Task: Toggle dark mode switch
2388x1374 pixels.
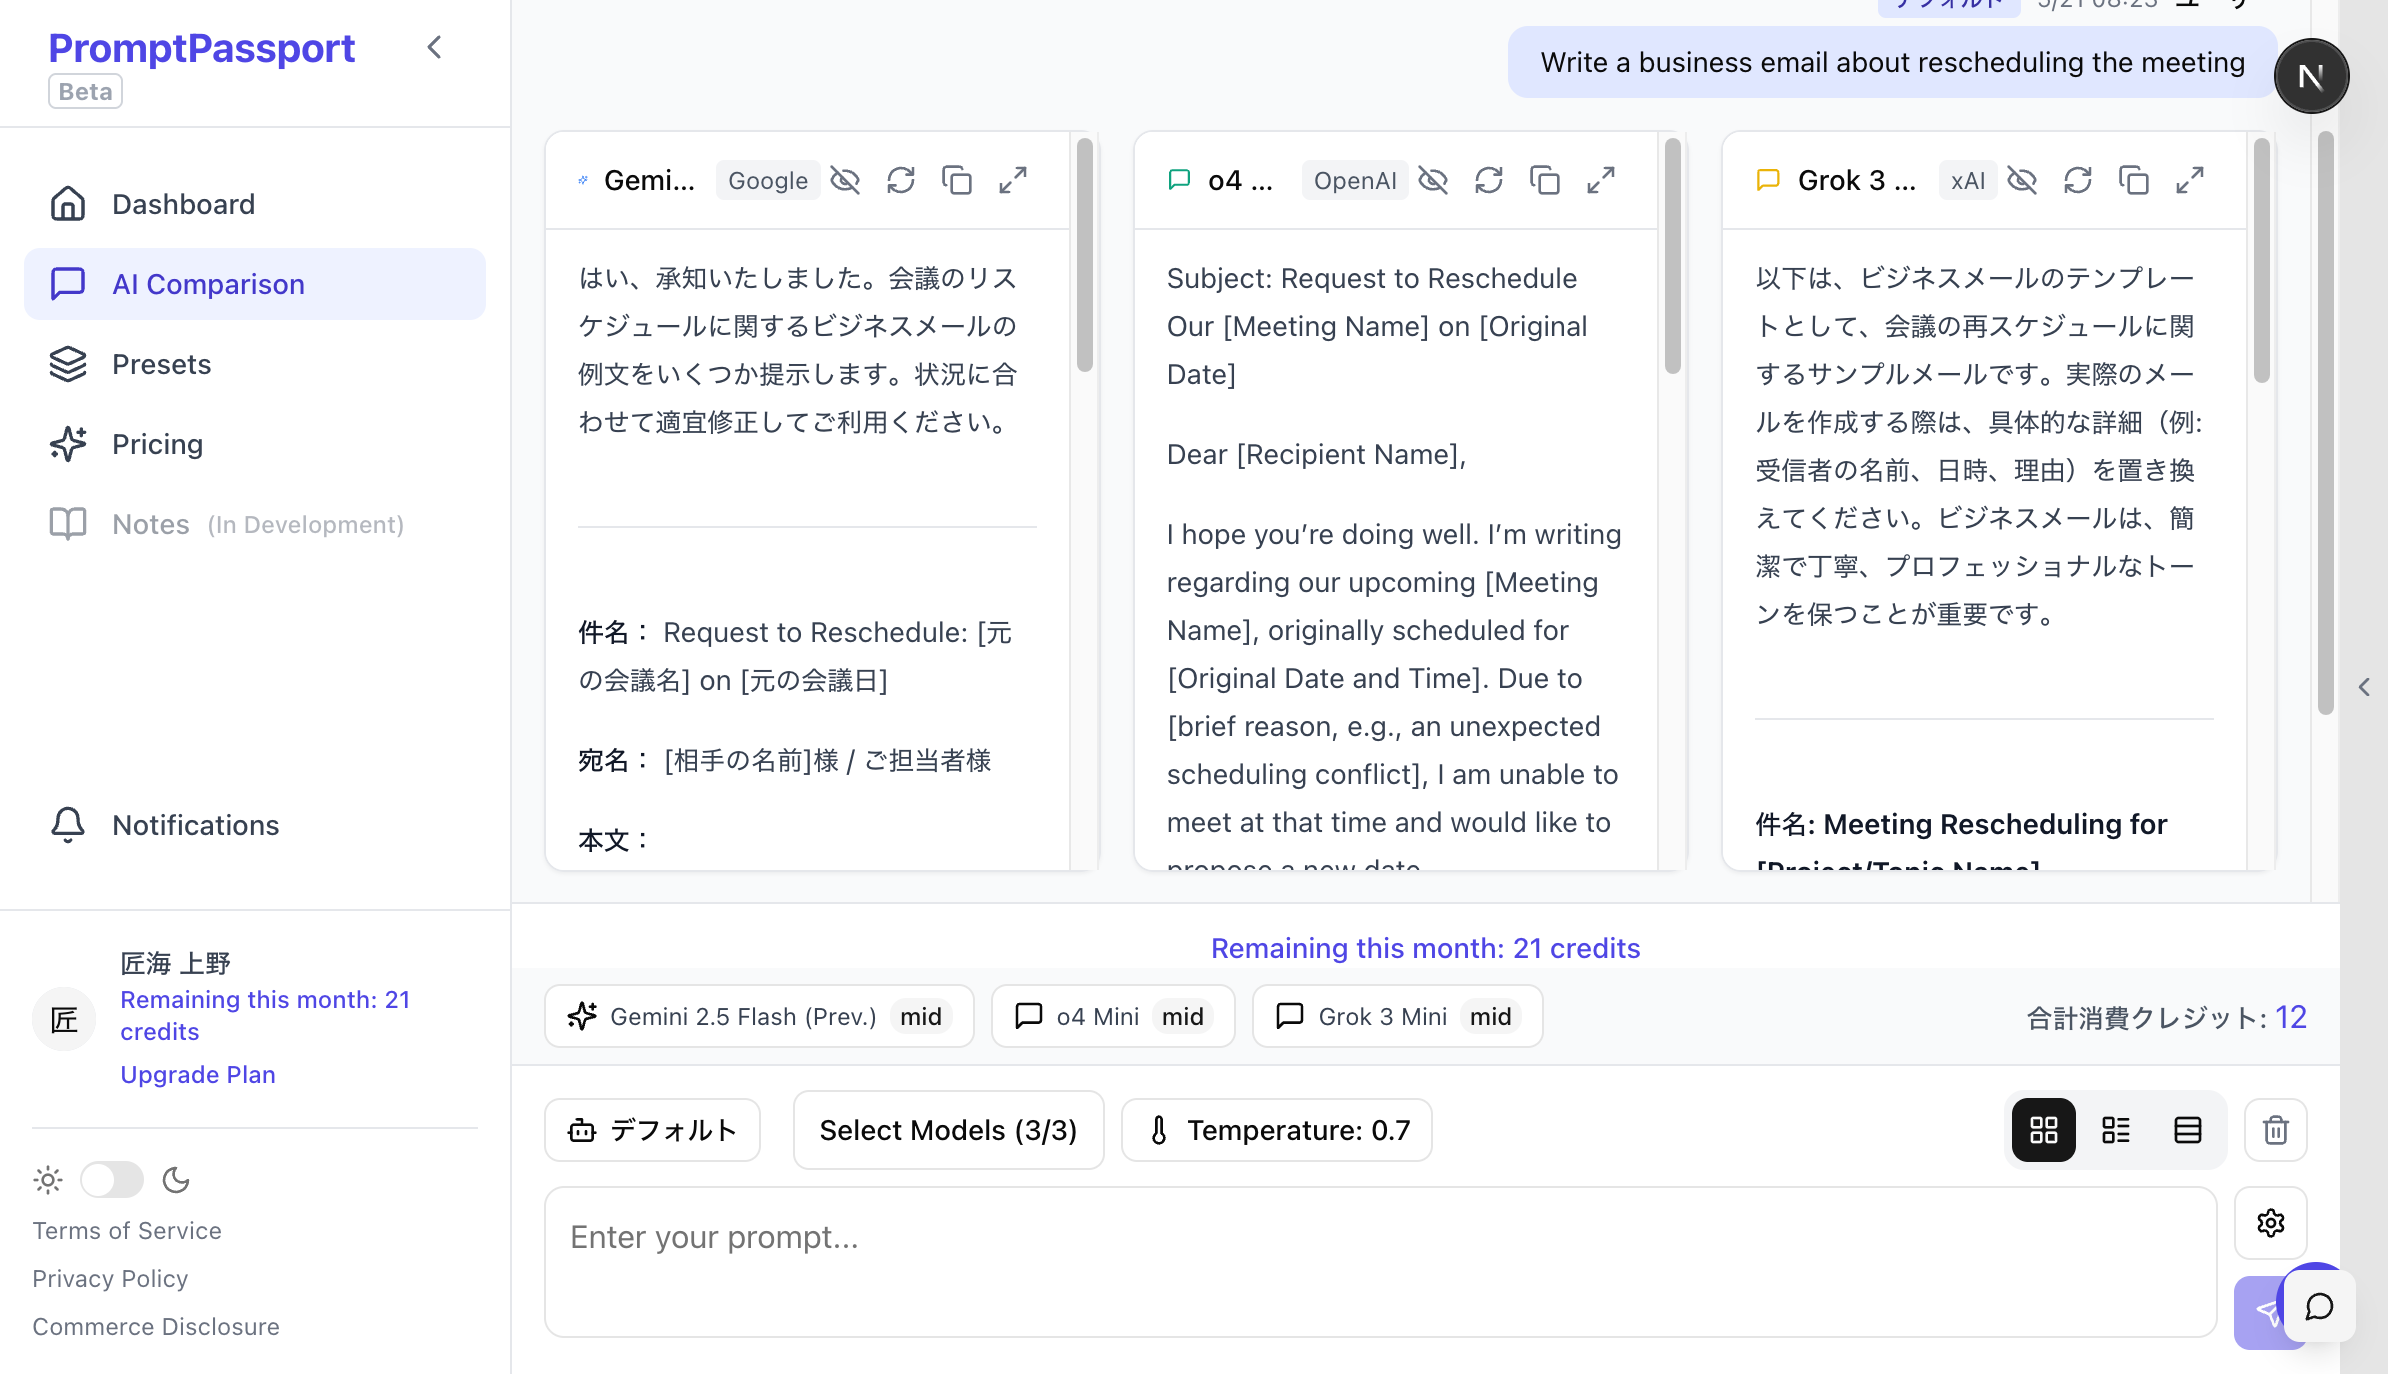Action: point(112,1180)
